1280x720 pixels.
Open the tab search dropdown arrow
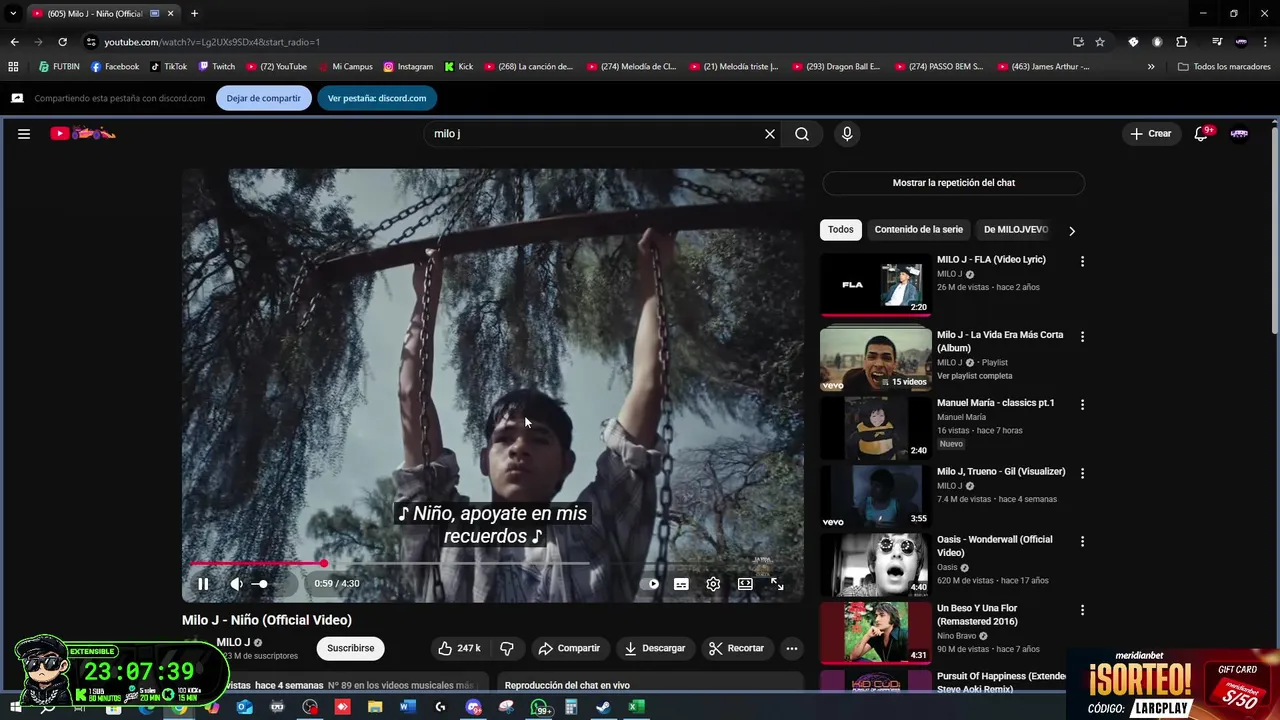(x=13, y=13)
